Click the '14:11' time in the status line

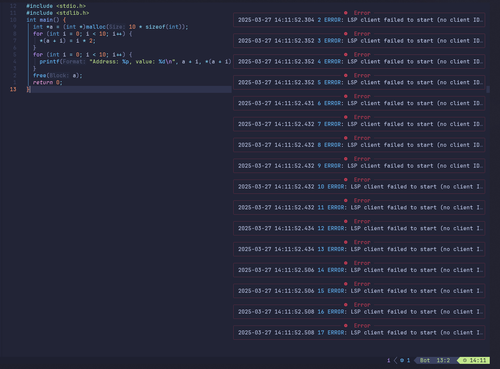(478, 360)
